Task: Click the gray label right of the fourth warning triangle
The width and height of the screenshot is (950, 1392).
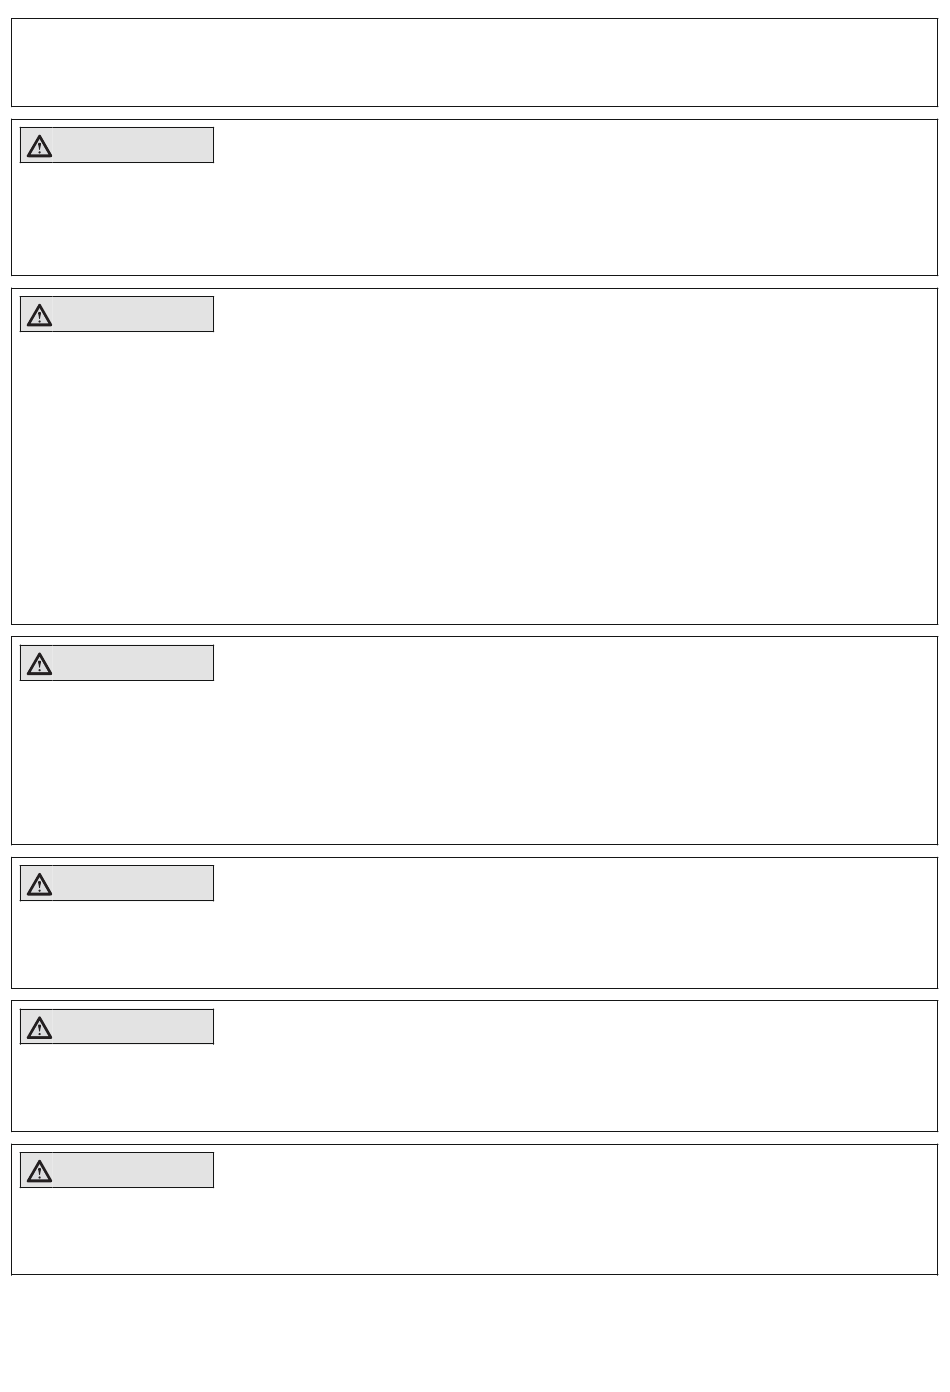Action: click(x=133, y=883)
